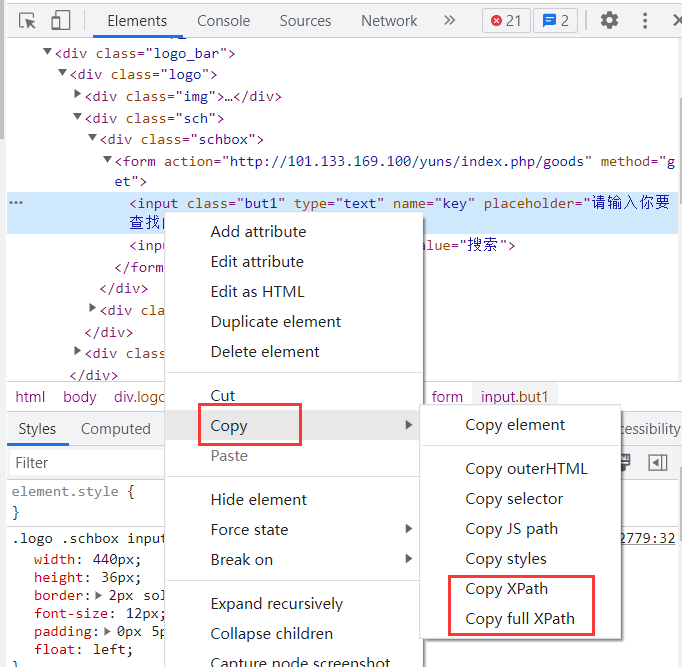682x667 pixels.
Task: Select Collapse children
Action: pyautogui.click(x=272, y=634)
